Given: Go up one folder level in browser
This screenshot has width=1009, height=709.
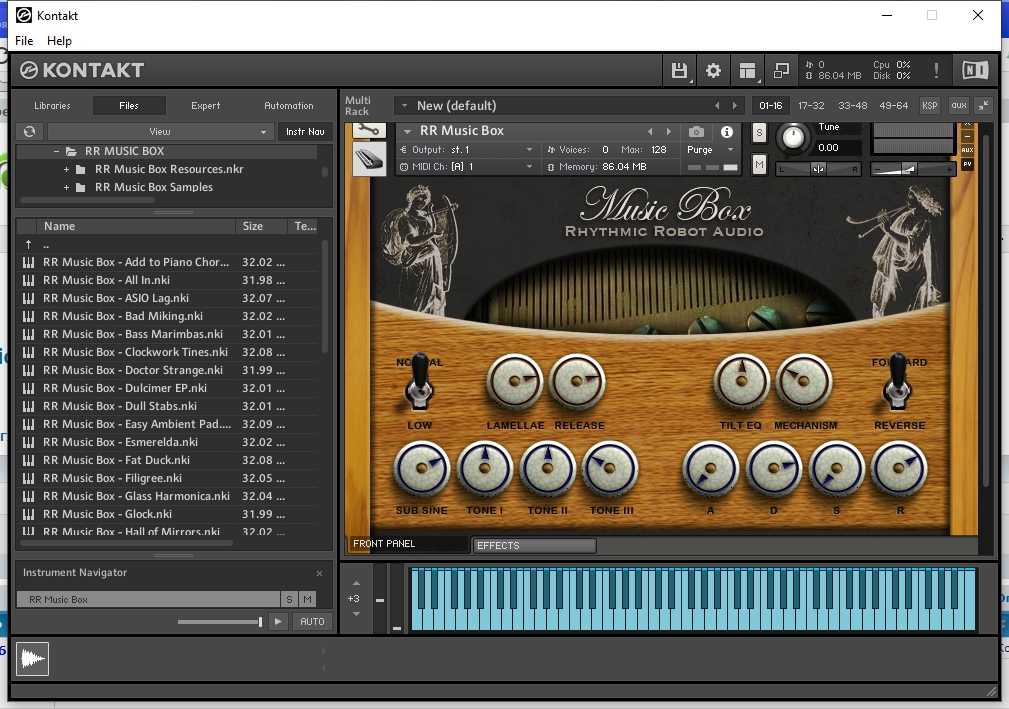Looking at the screenshot, I should [28, 244].
